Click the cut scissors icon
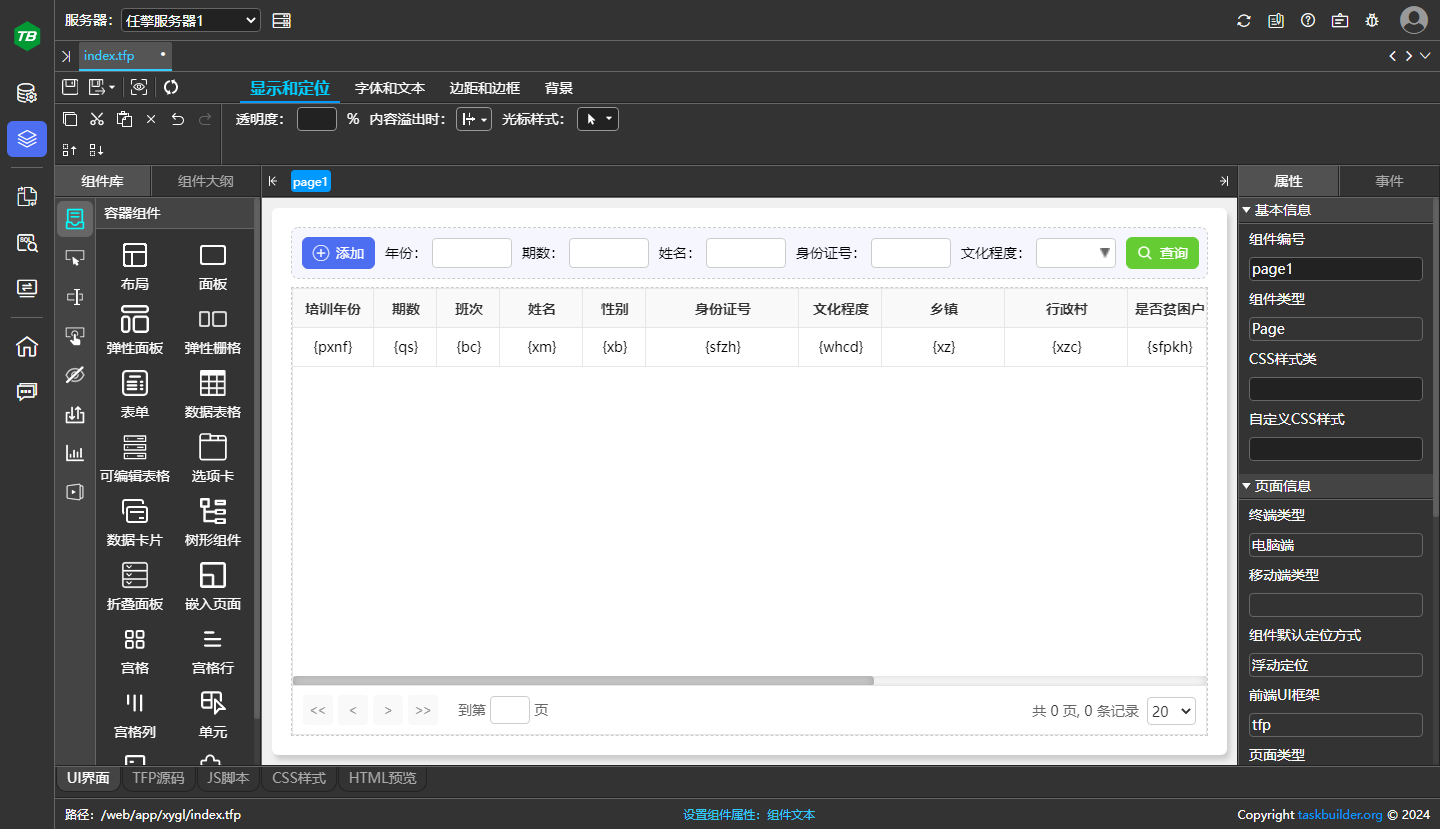This screenshot has height=829, width=1440. [x=97, y=119]
